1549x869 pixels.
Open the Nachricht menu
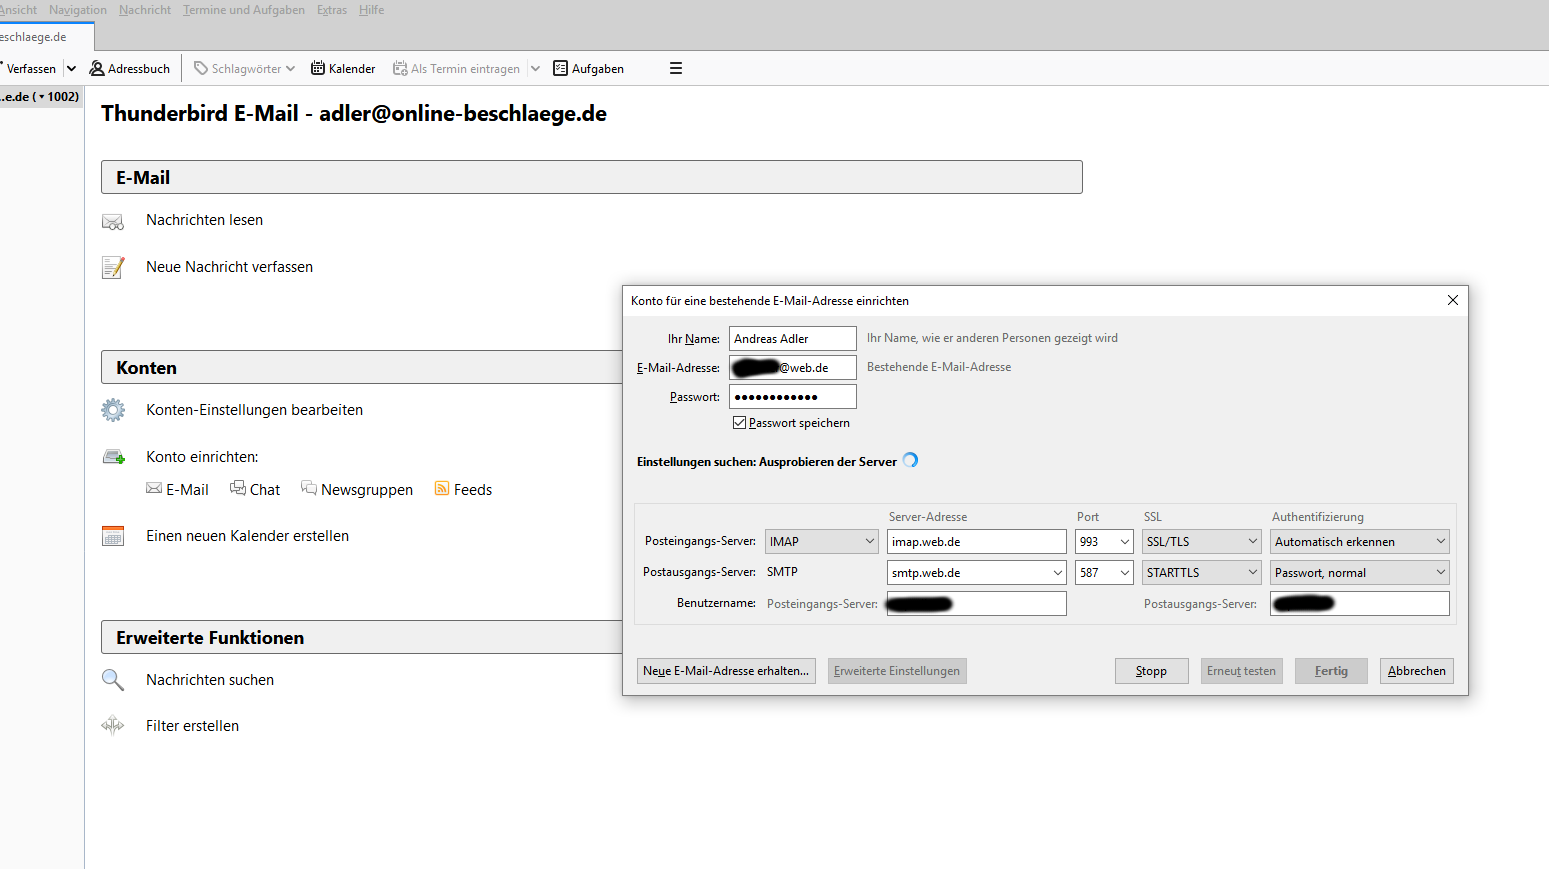pyautogui.click(x=145, y=10)
